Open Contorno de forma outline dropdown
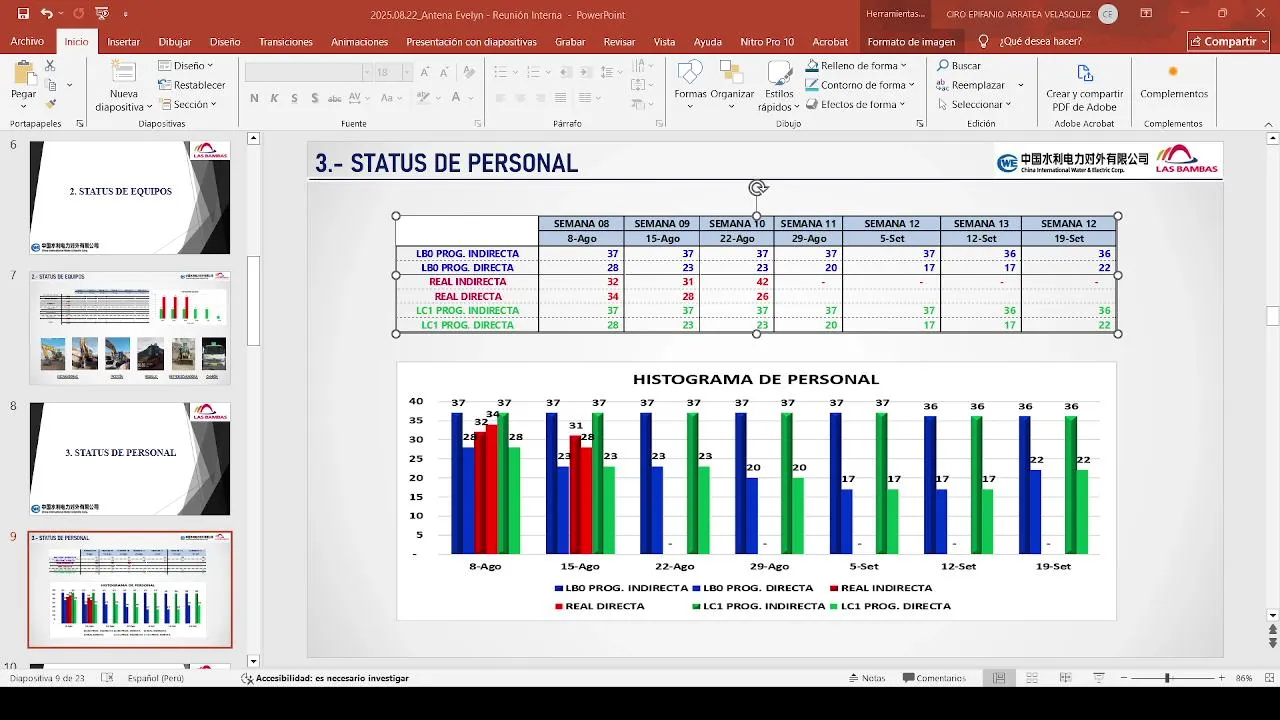 pos(859,85)
